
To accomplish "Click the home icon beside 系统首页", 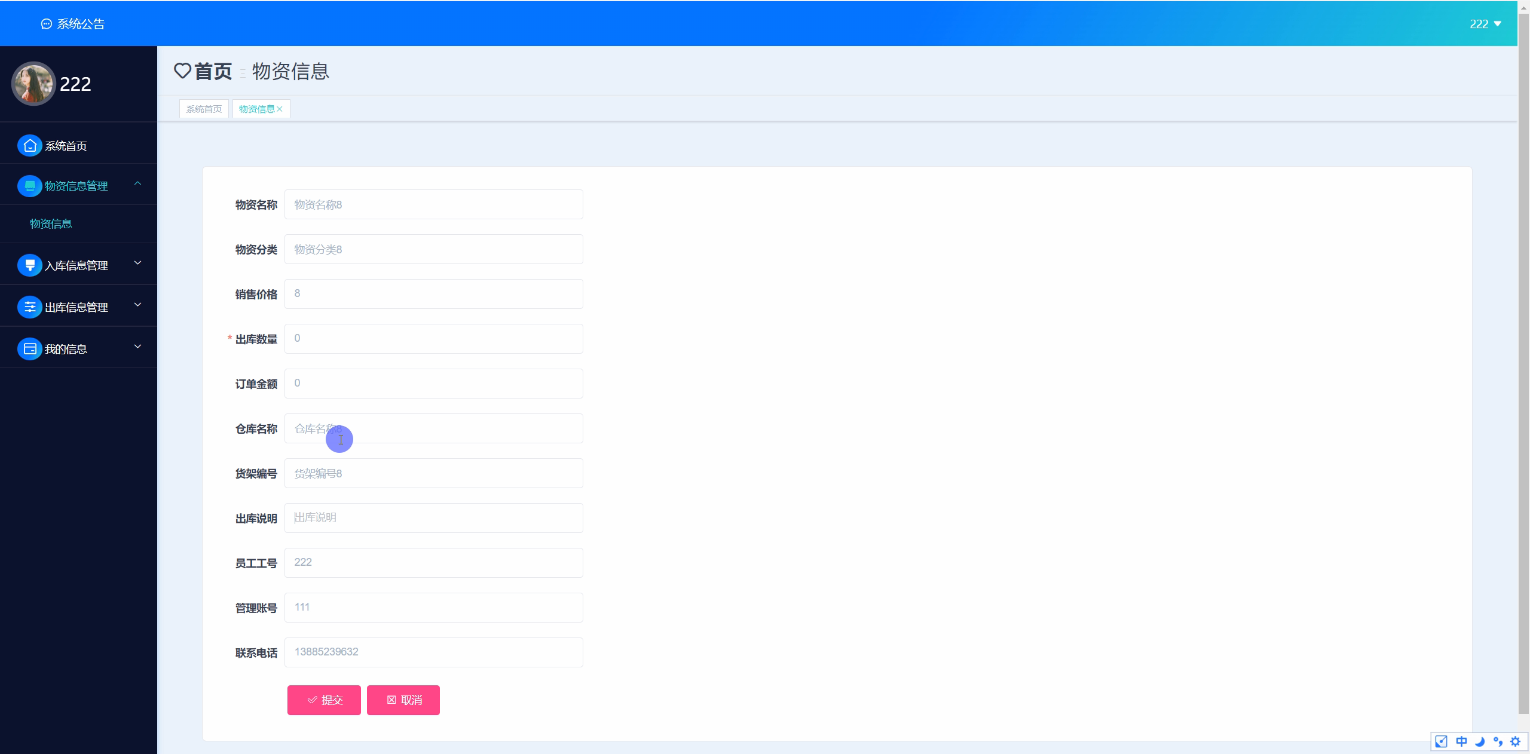I will point(30,146).
